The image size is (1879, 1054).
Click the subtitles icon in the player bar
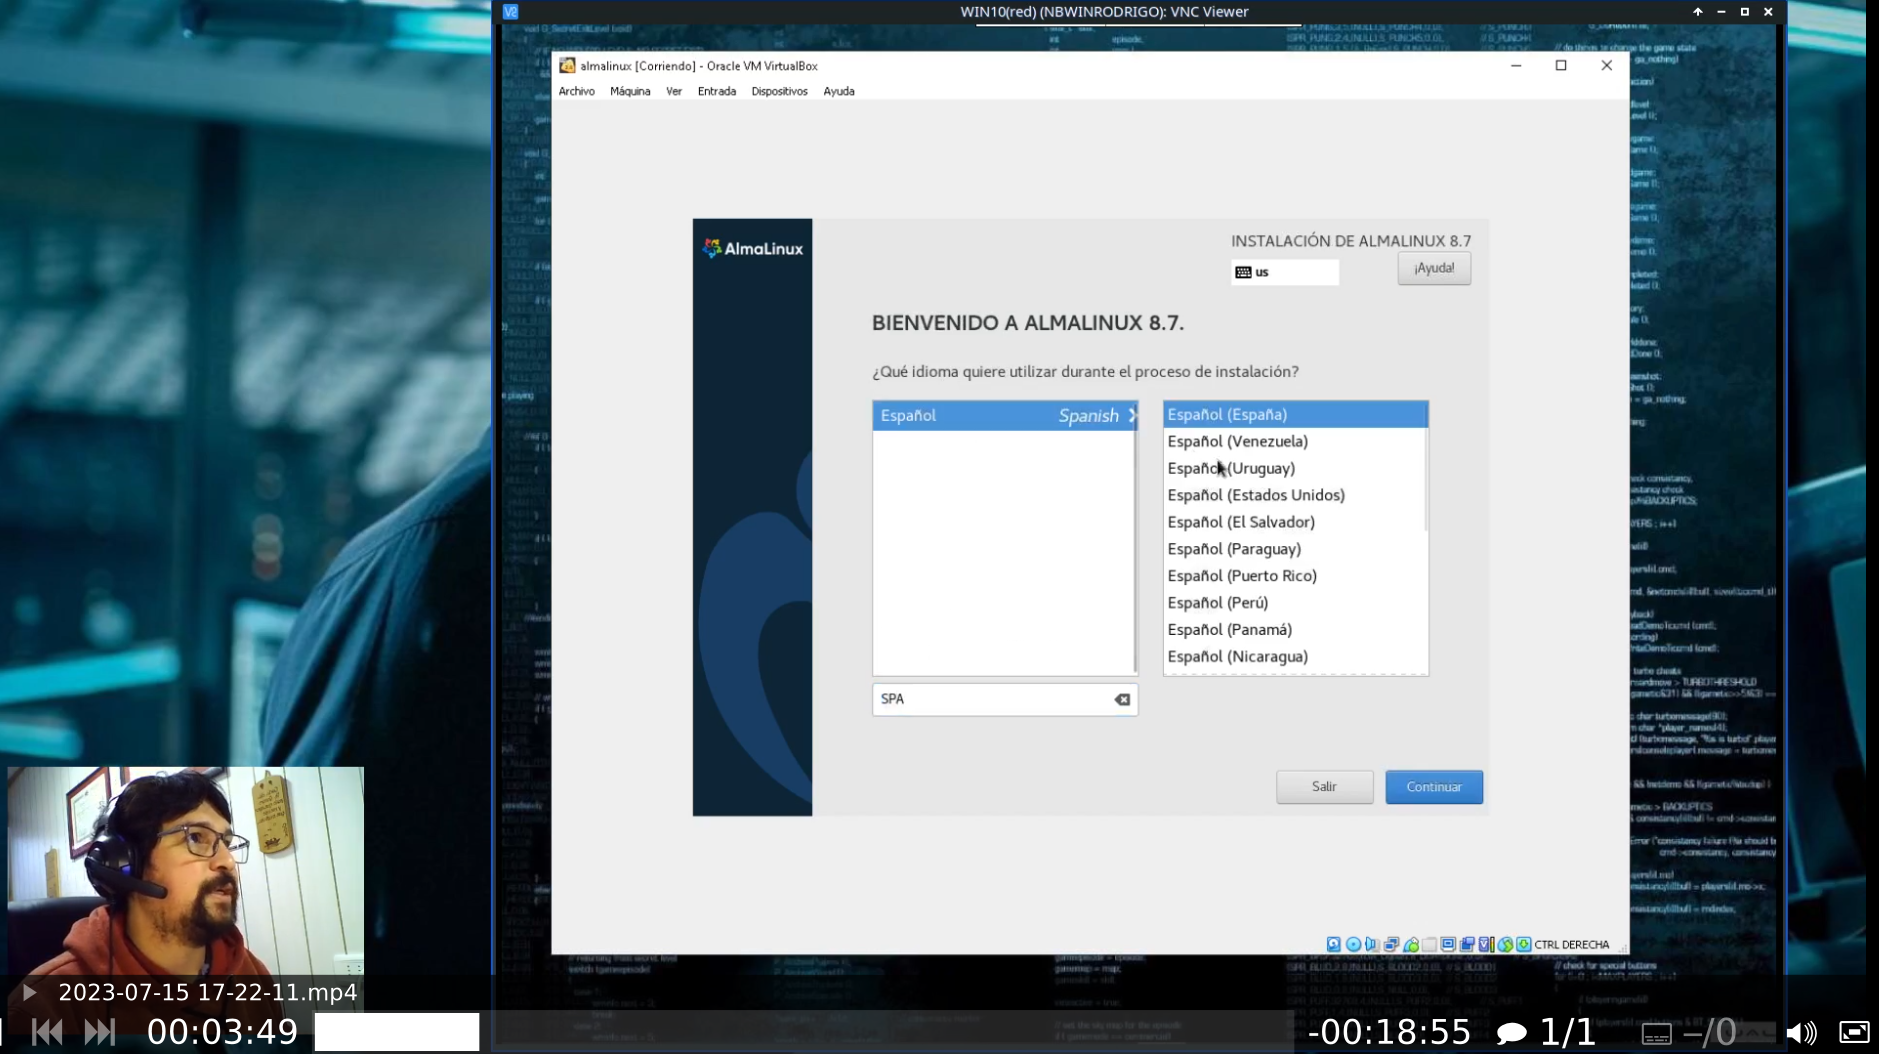pyautogui.click(x=1656, y=1033)
